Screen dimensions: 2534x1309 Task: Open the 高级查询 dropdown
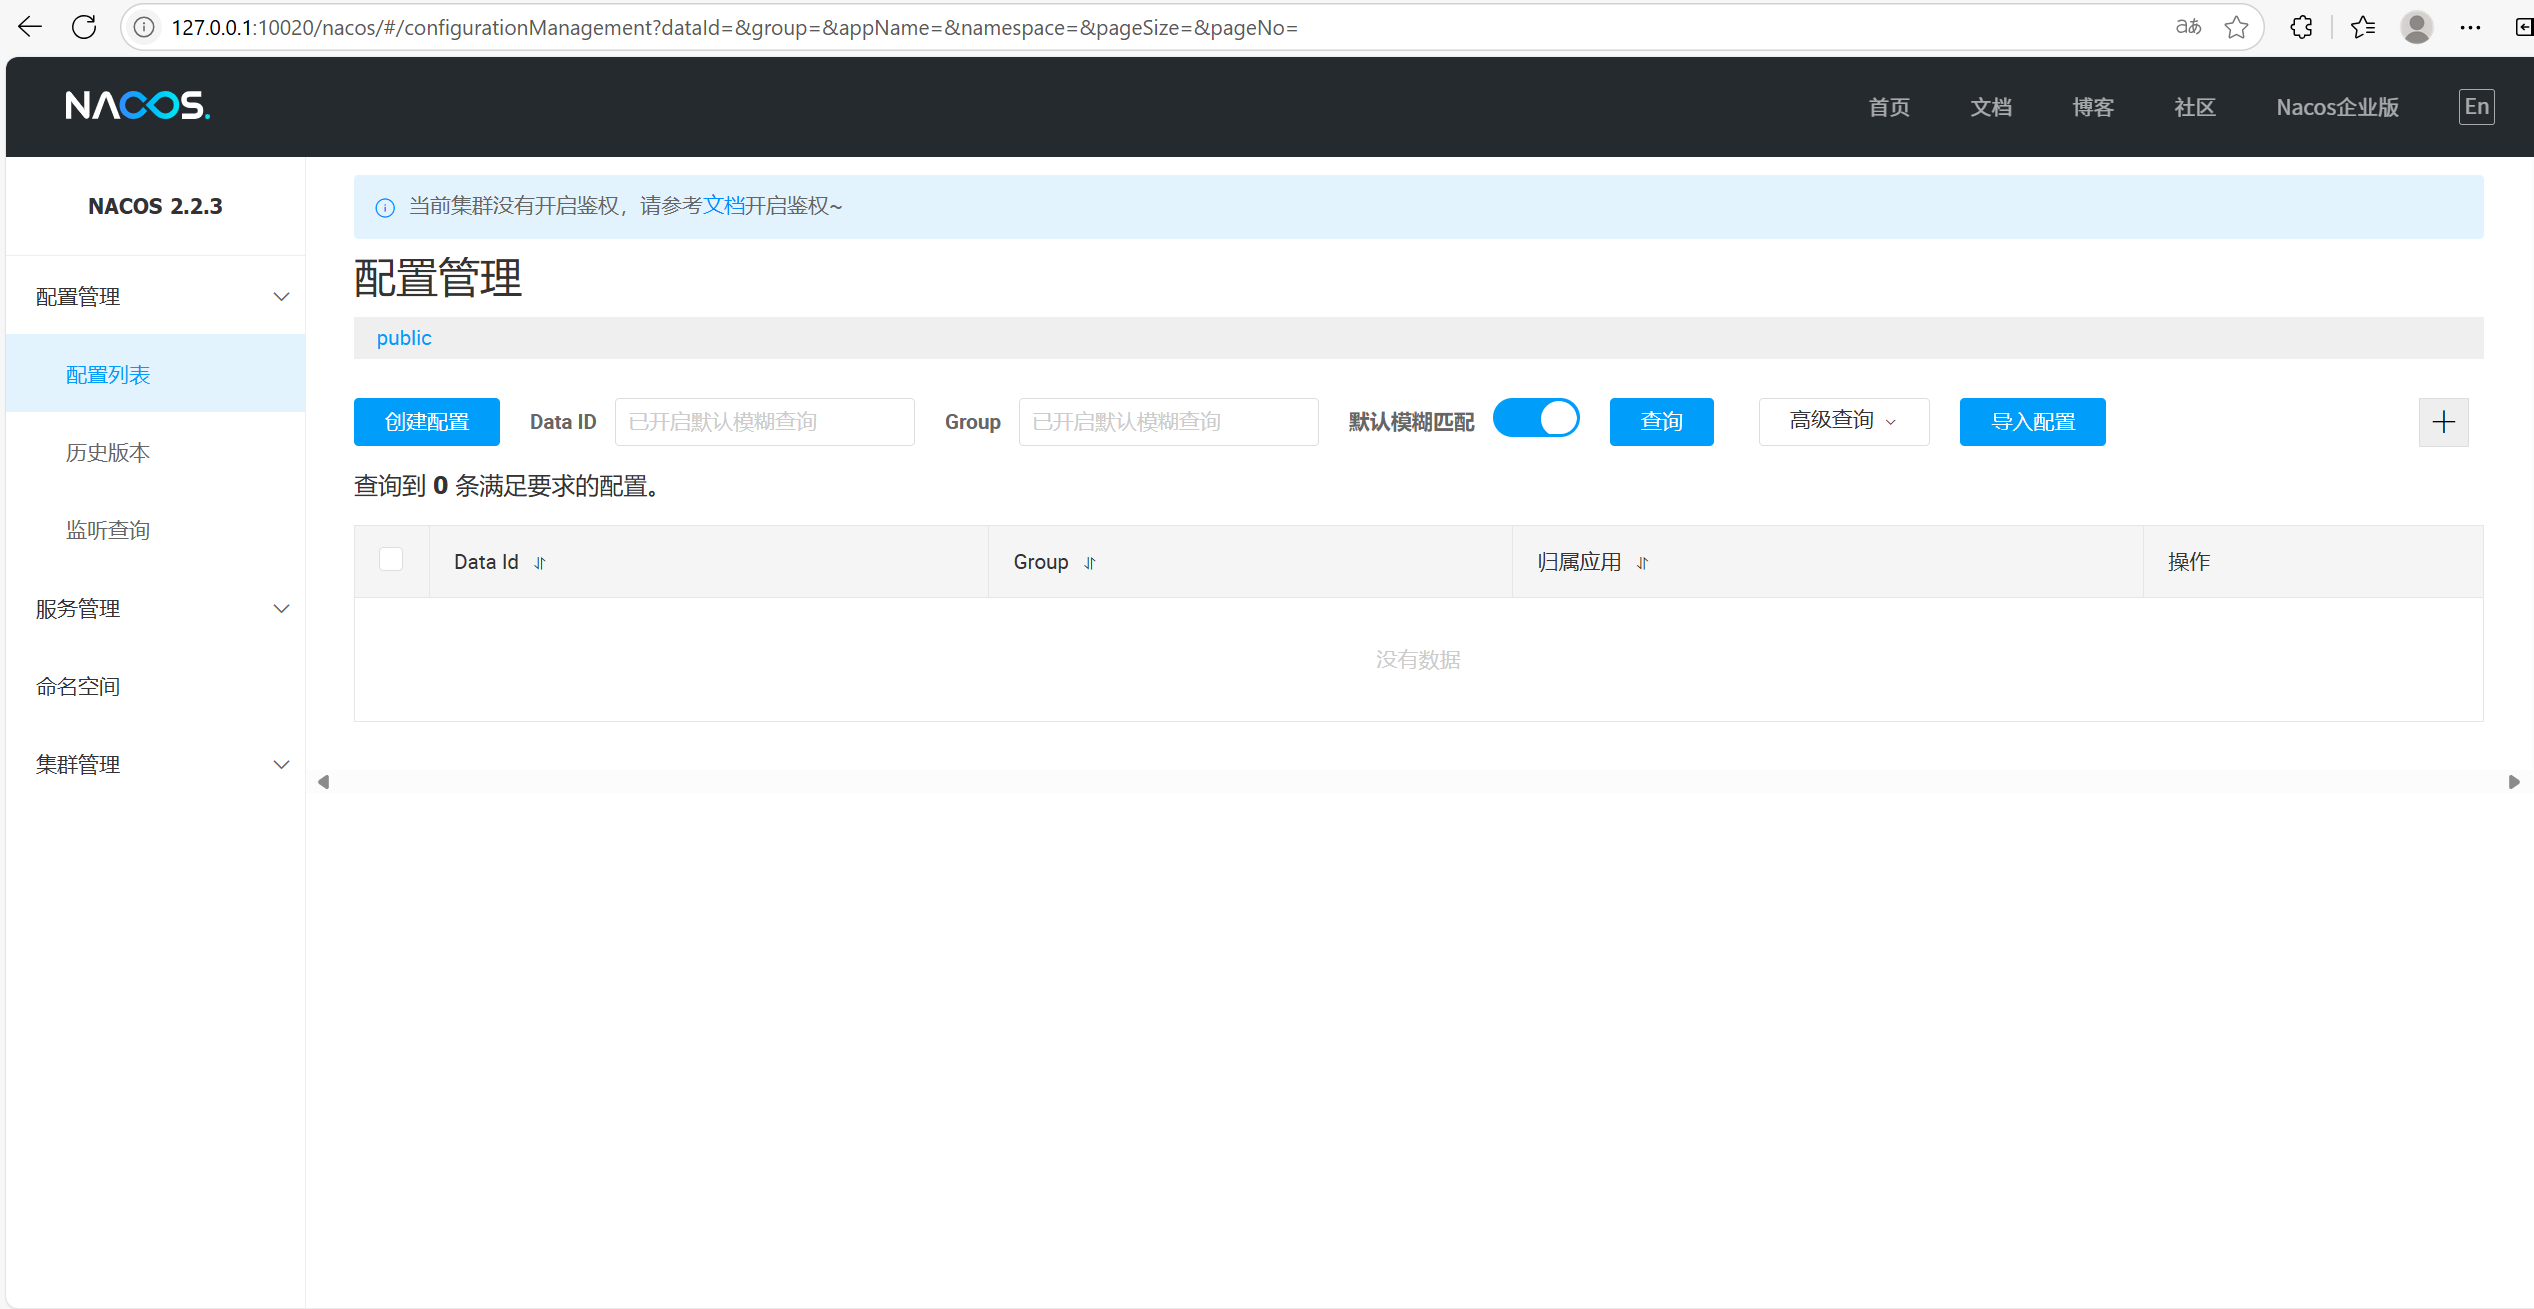[1843, 421]
